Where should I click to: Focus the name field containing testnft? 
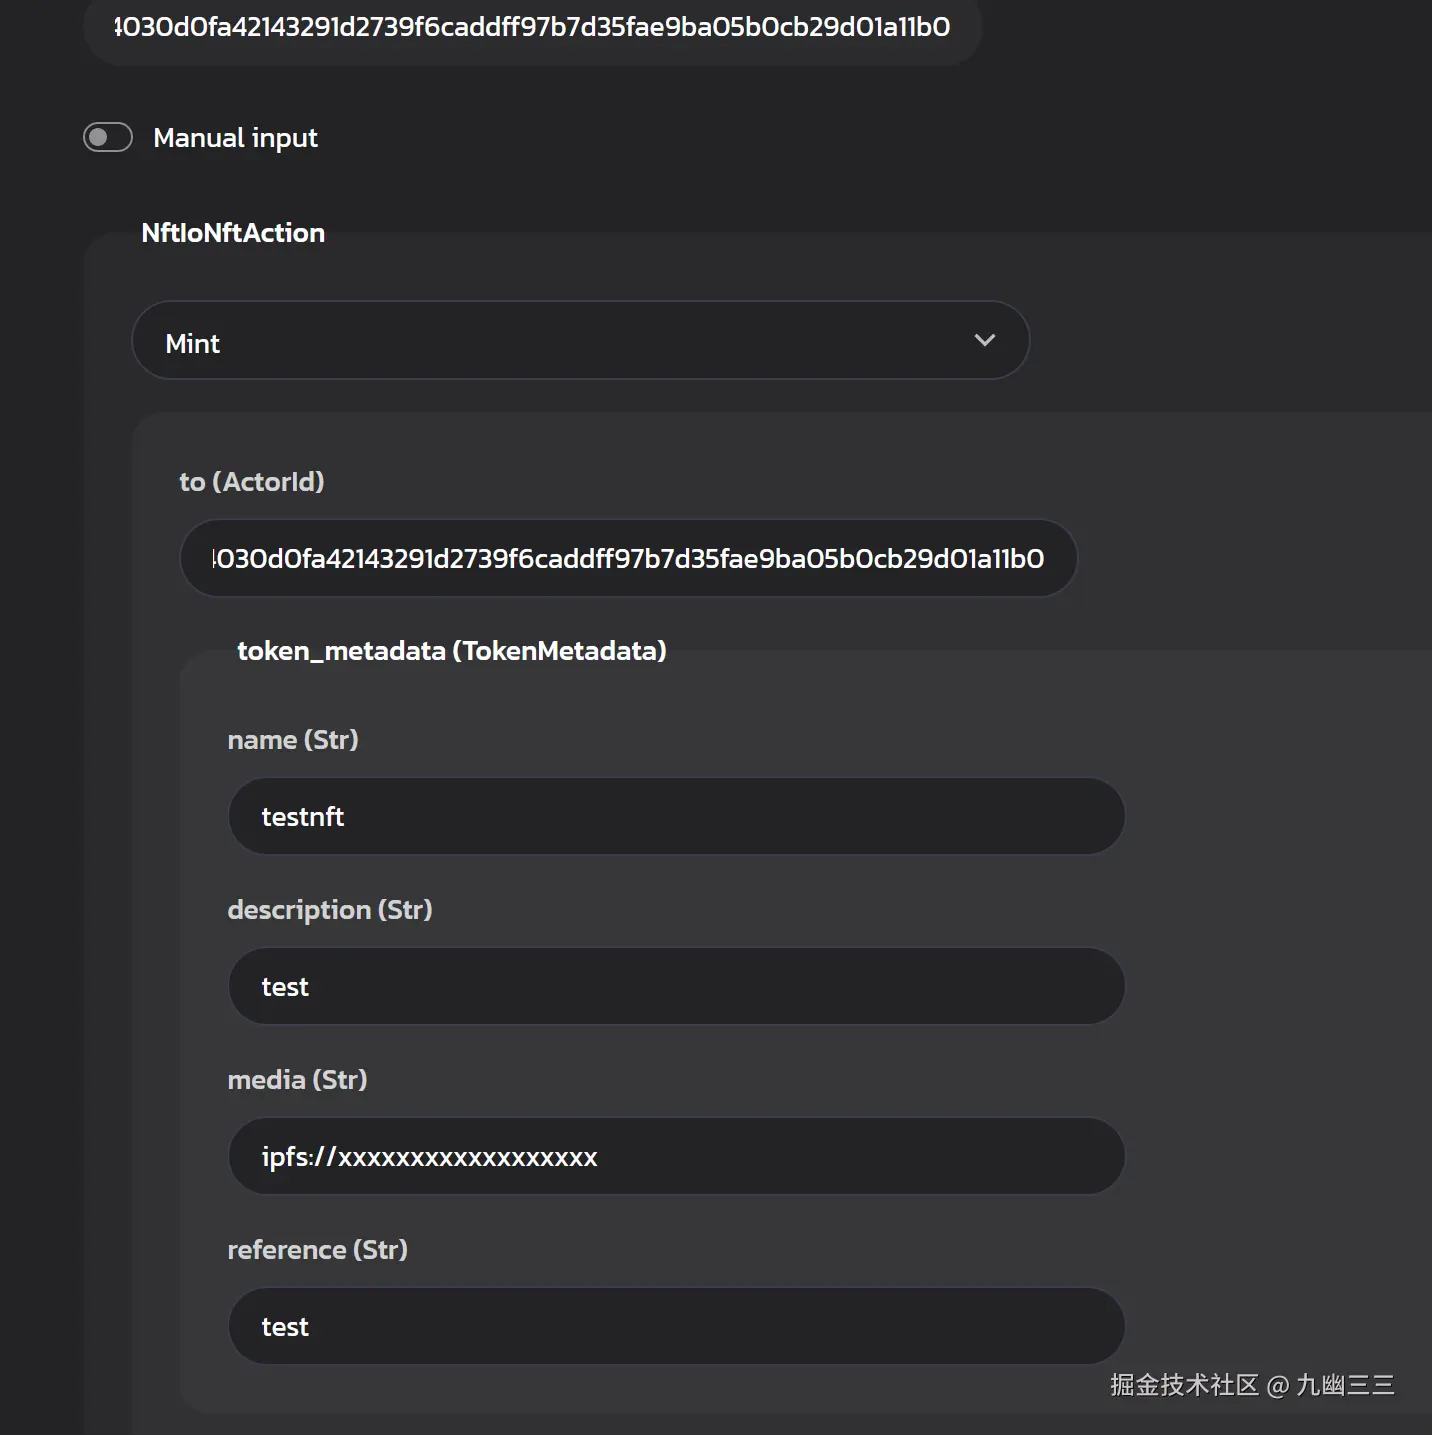point(677,817)
